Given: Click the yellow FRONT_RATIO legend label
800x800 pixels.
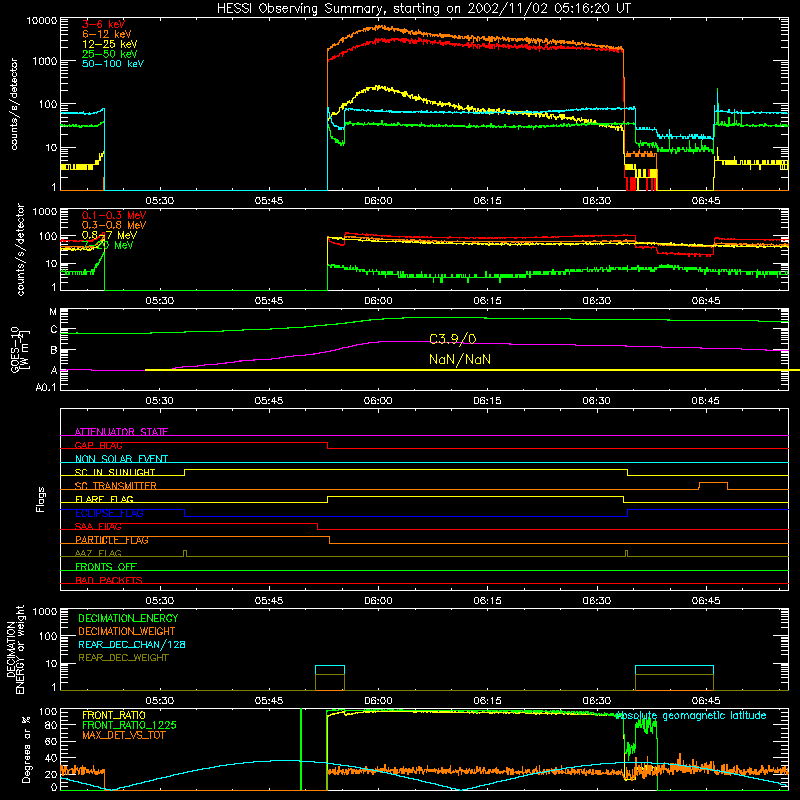Looking at the screenshot, I should click(x=114, y=715).
